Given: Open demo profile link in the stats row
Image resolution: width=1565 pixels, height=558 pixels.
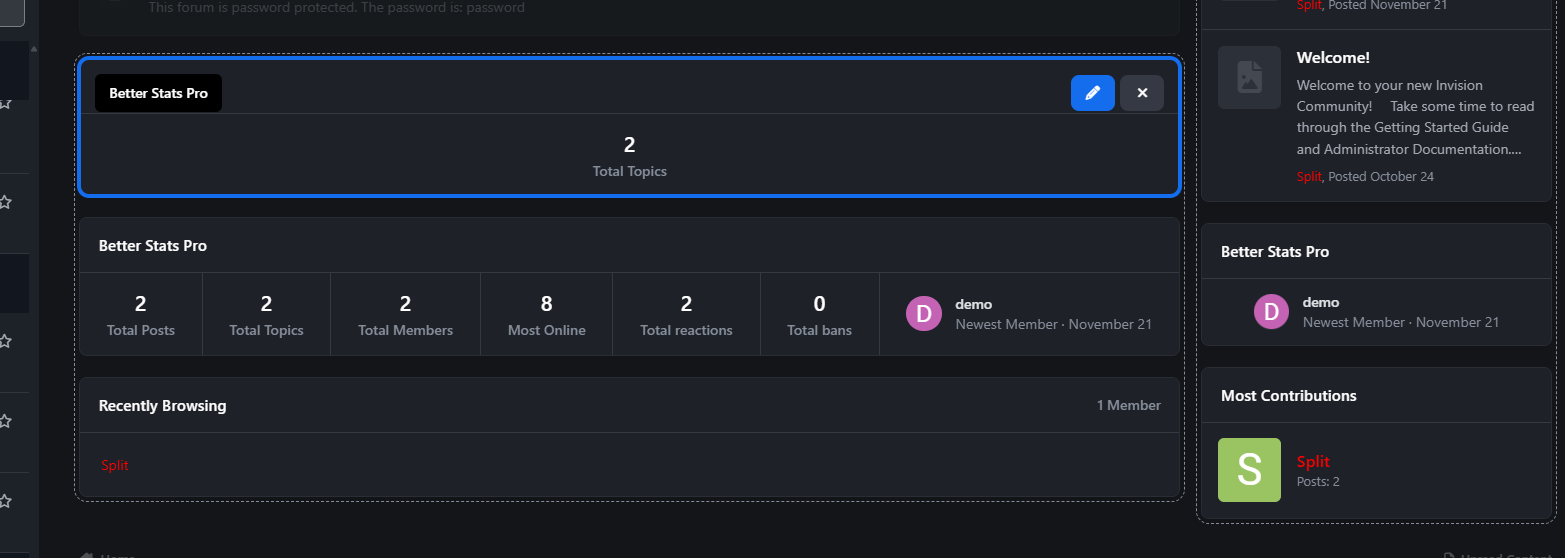Looking at the screenshot, I should (973, 304).
